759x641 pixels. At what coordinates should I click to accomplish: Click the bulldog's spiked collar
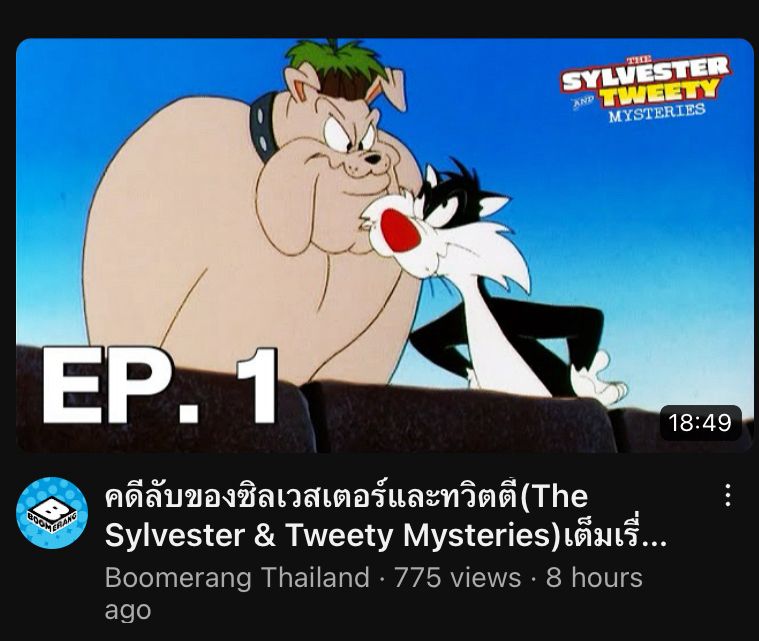coord(264,127)
